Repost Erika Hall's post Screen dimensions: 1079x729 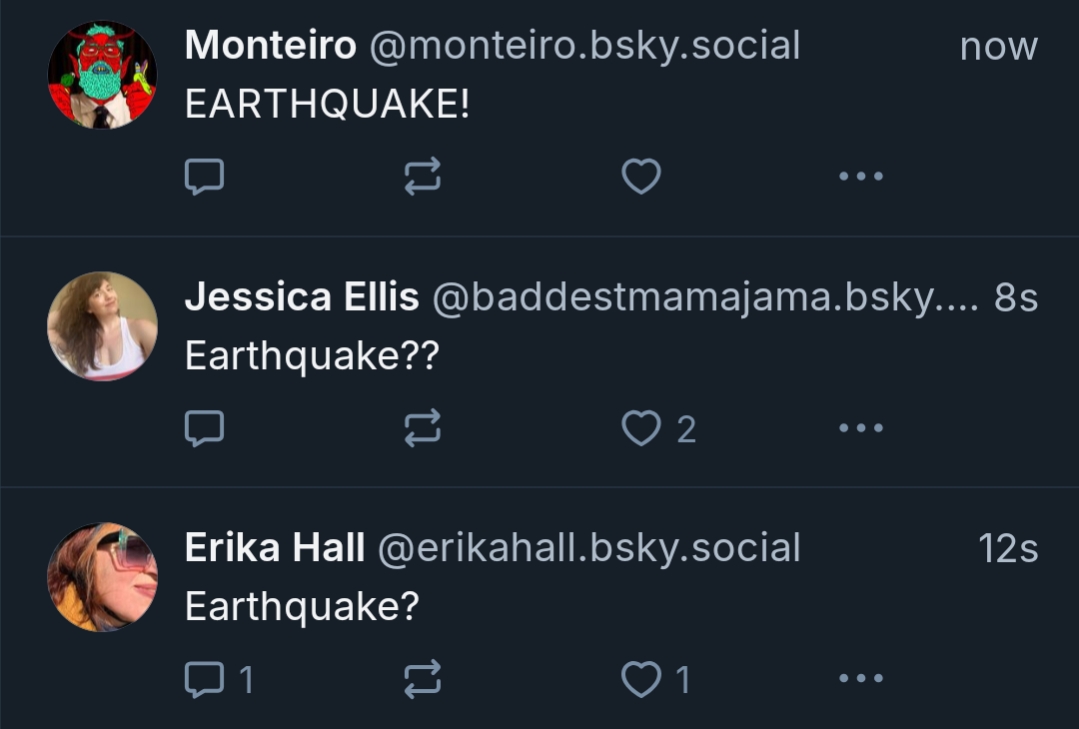pos(422,681)
